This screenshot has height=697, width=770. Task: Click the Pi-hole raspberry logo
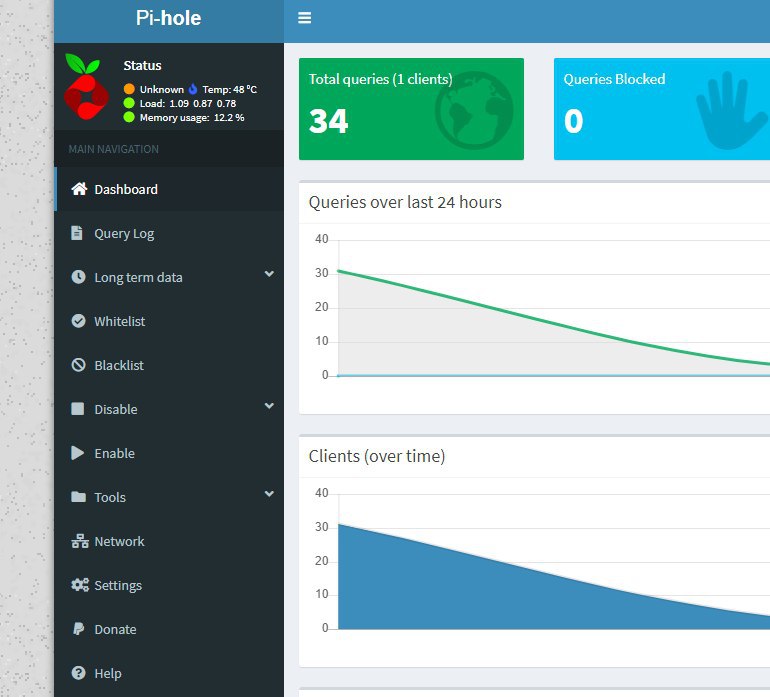(86, 86)
